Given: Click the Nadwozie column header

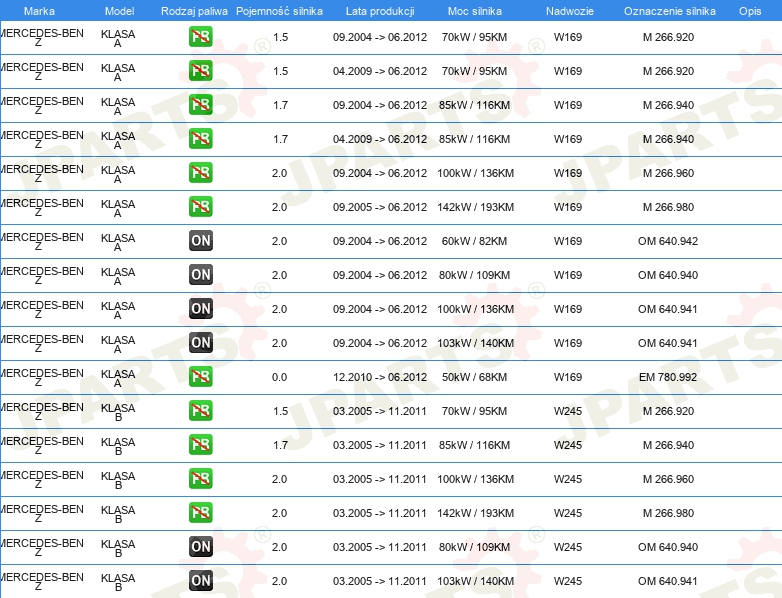Looking at the screenshot, I should pyautogui.click(x=570, y=11).
